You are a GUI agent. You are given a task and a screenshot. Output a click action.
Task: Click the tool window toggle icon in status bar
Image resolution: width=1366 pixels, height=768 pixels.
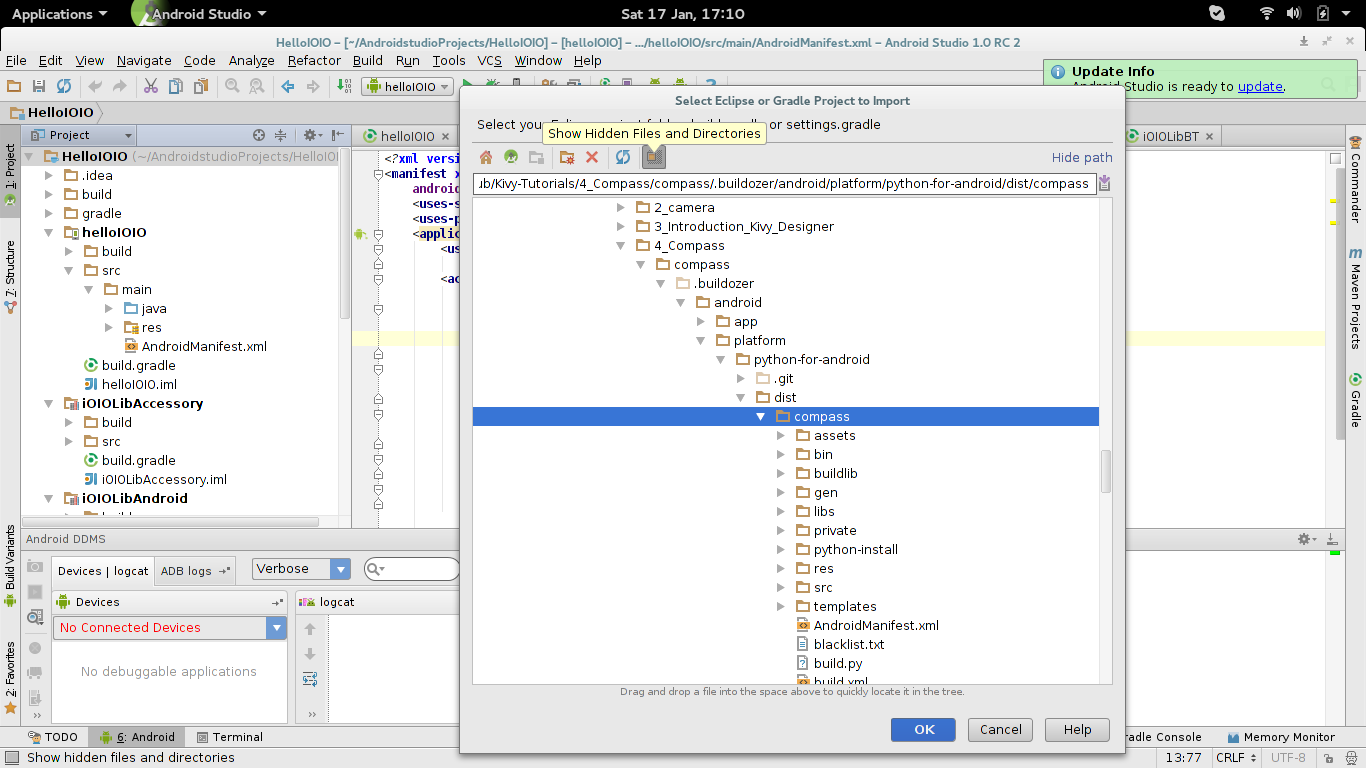point(11,758)
